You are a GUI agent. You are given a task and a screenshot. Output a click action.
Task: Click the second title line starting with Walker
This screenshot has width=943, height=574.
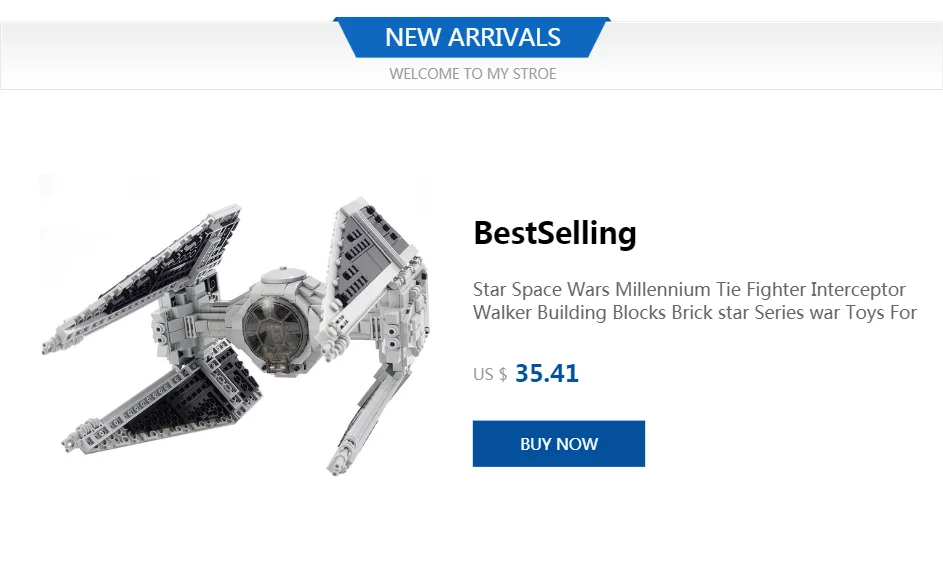(x=694, y=313)
